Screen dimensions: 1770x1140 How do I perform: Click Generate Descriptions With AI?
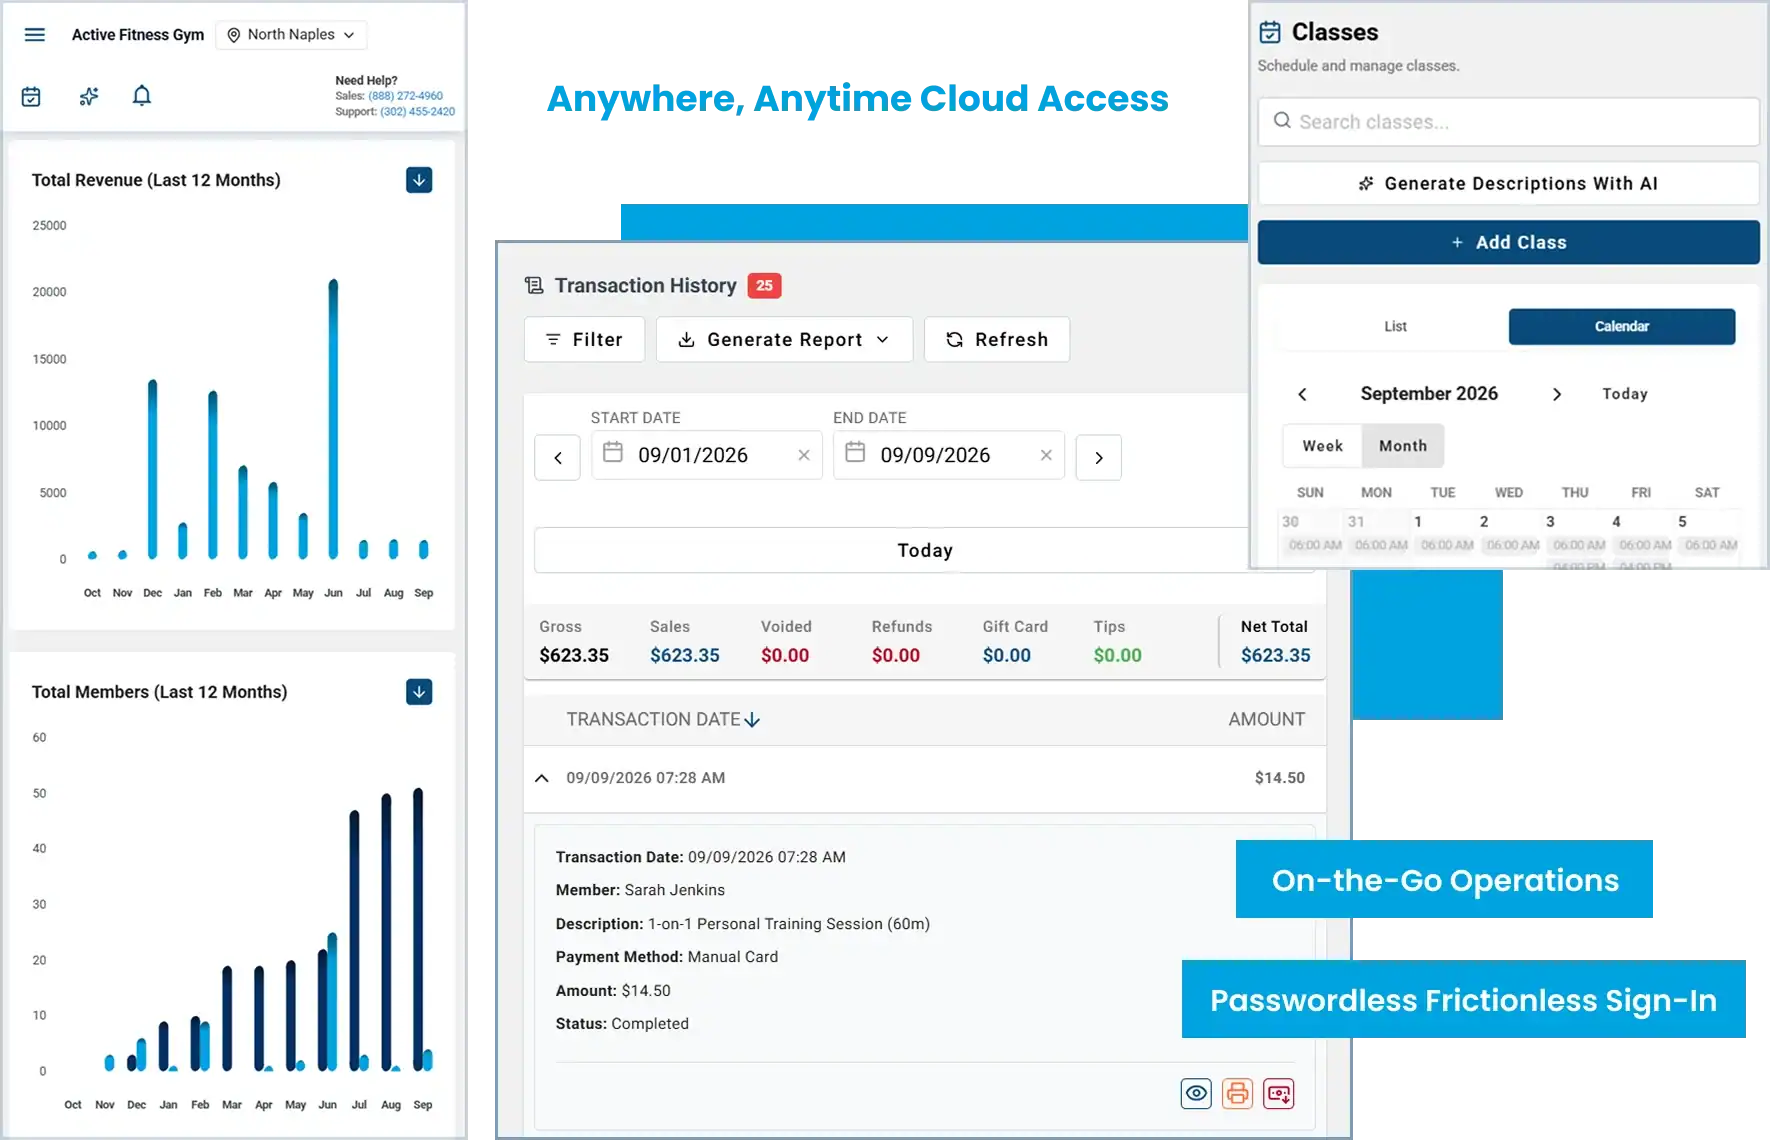(1508, 184)
